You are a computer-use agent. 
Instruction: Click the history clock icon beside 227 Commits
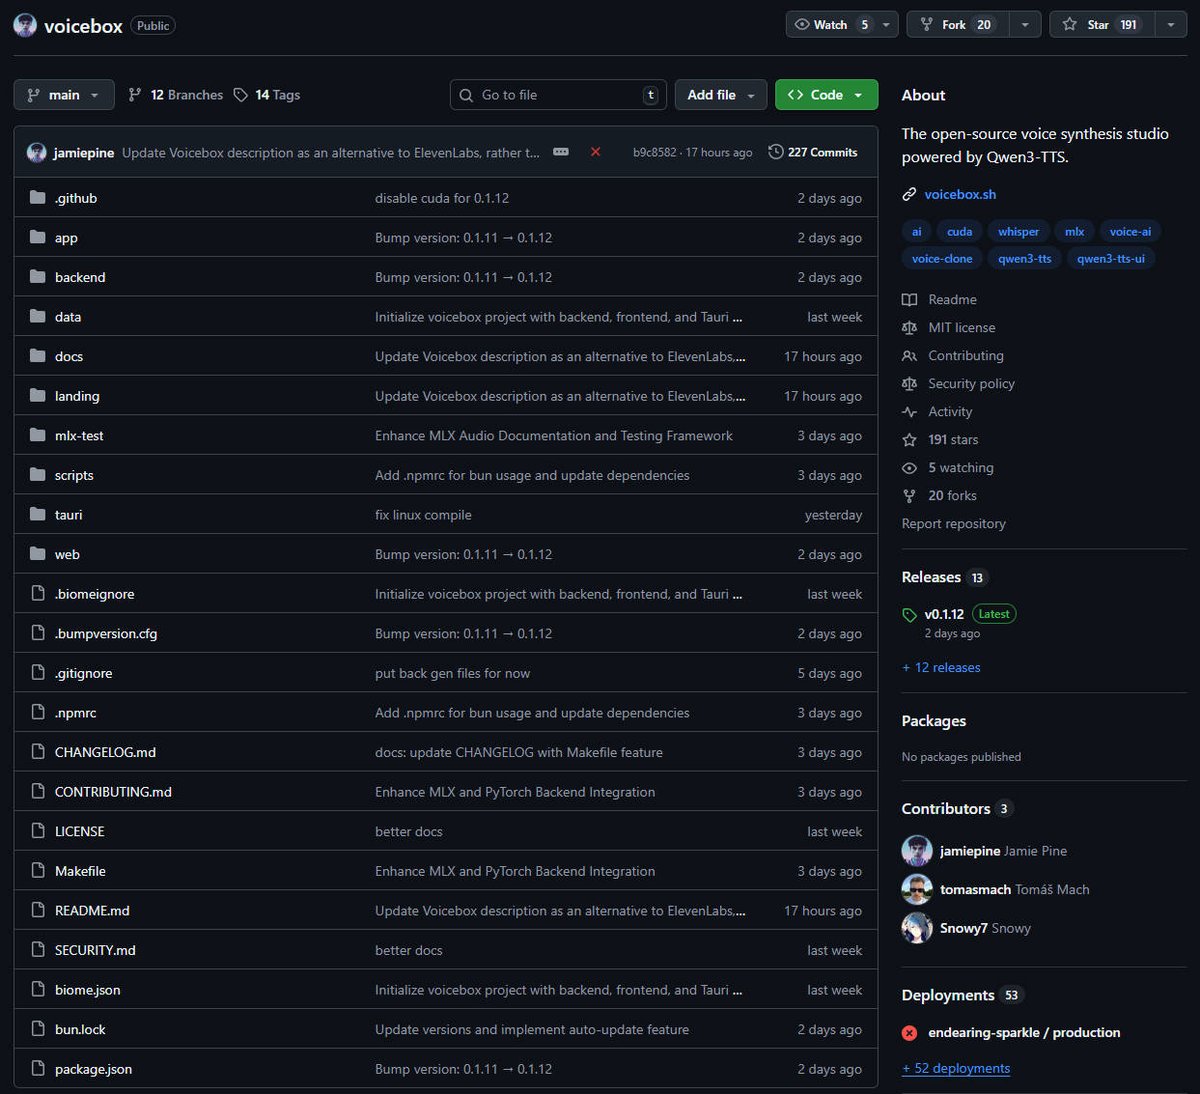click(x=775, y=152)
